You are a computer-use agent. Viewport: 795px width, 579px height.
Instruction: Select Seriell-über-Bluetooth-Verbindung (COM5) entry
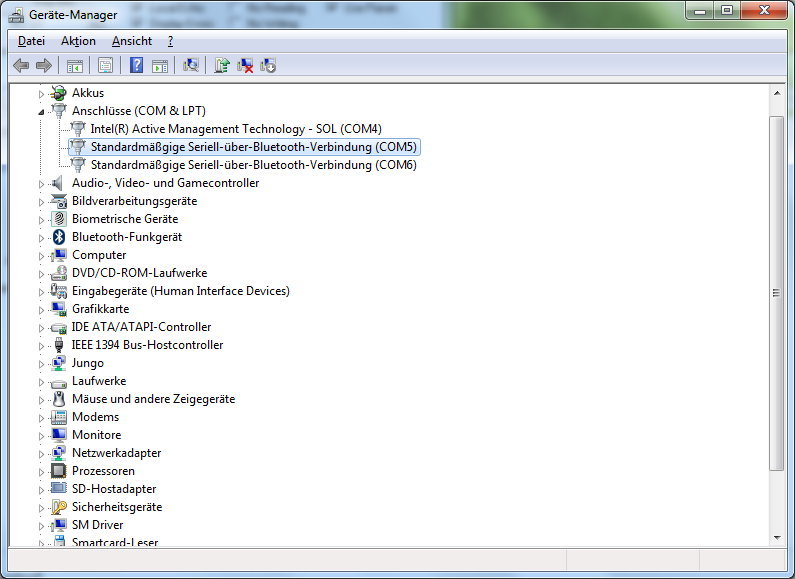[254, 147]
